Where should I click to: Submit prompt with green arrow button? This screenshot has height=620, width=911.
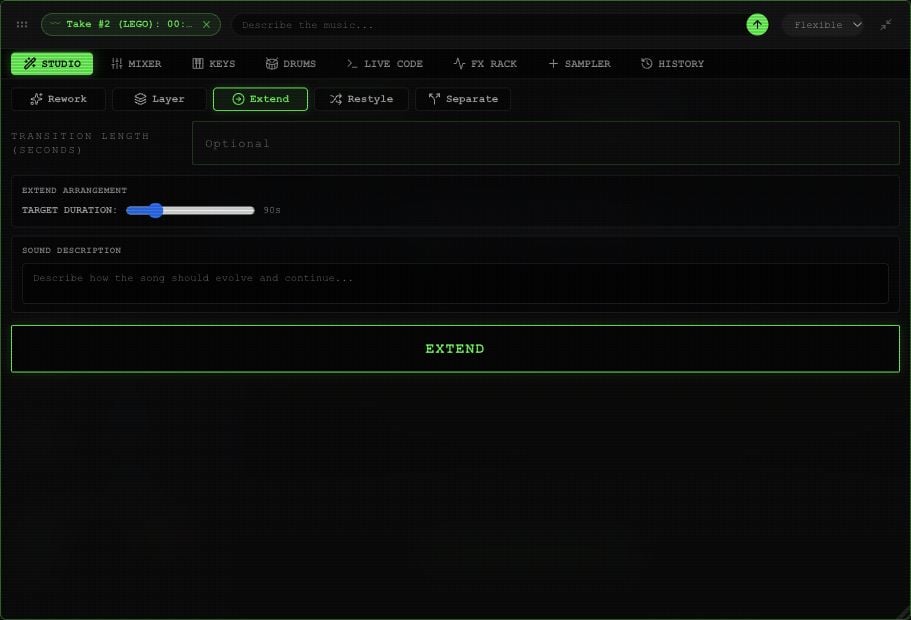point(757,24)
